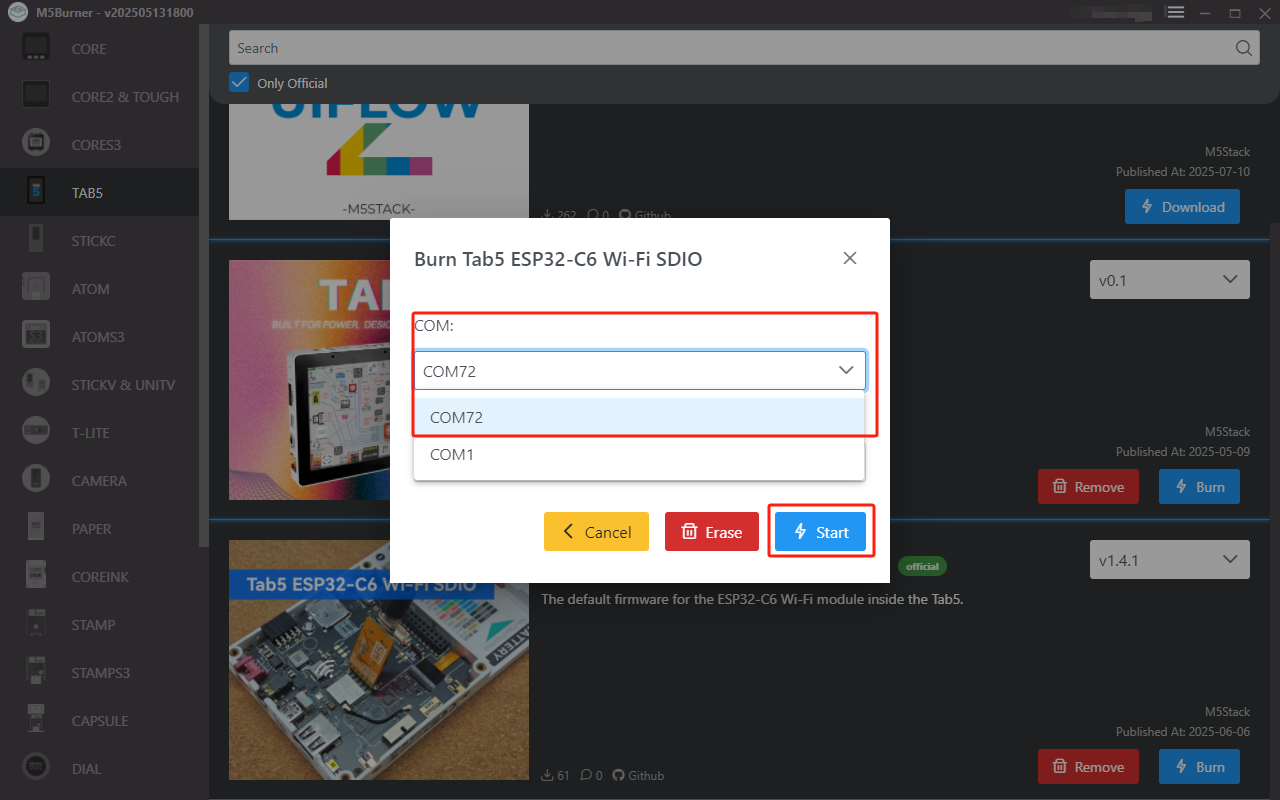Open the STICKC device category

99,240
